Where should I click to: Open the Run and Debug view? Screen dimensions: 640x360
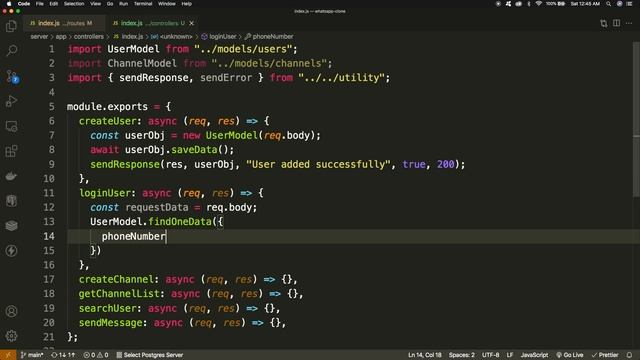point(11,101)
